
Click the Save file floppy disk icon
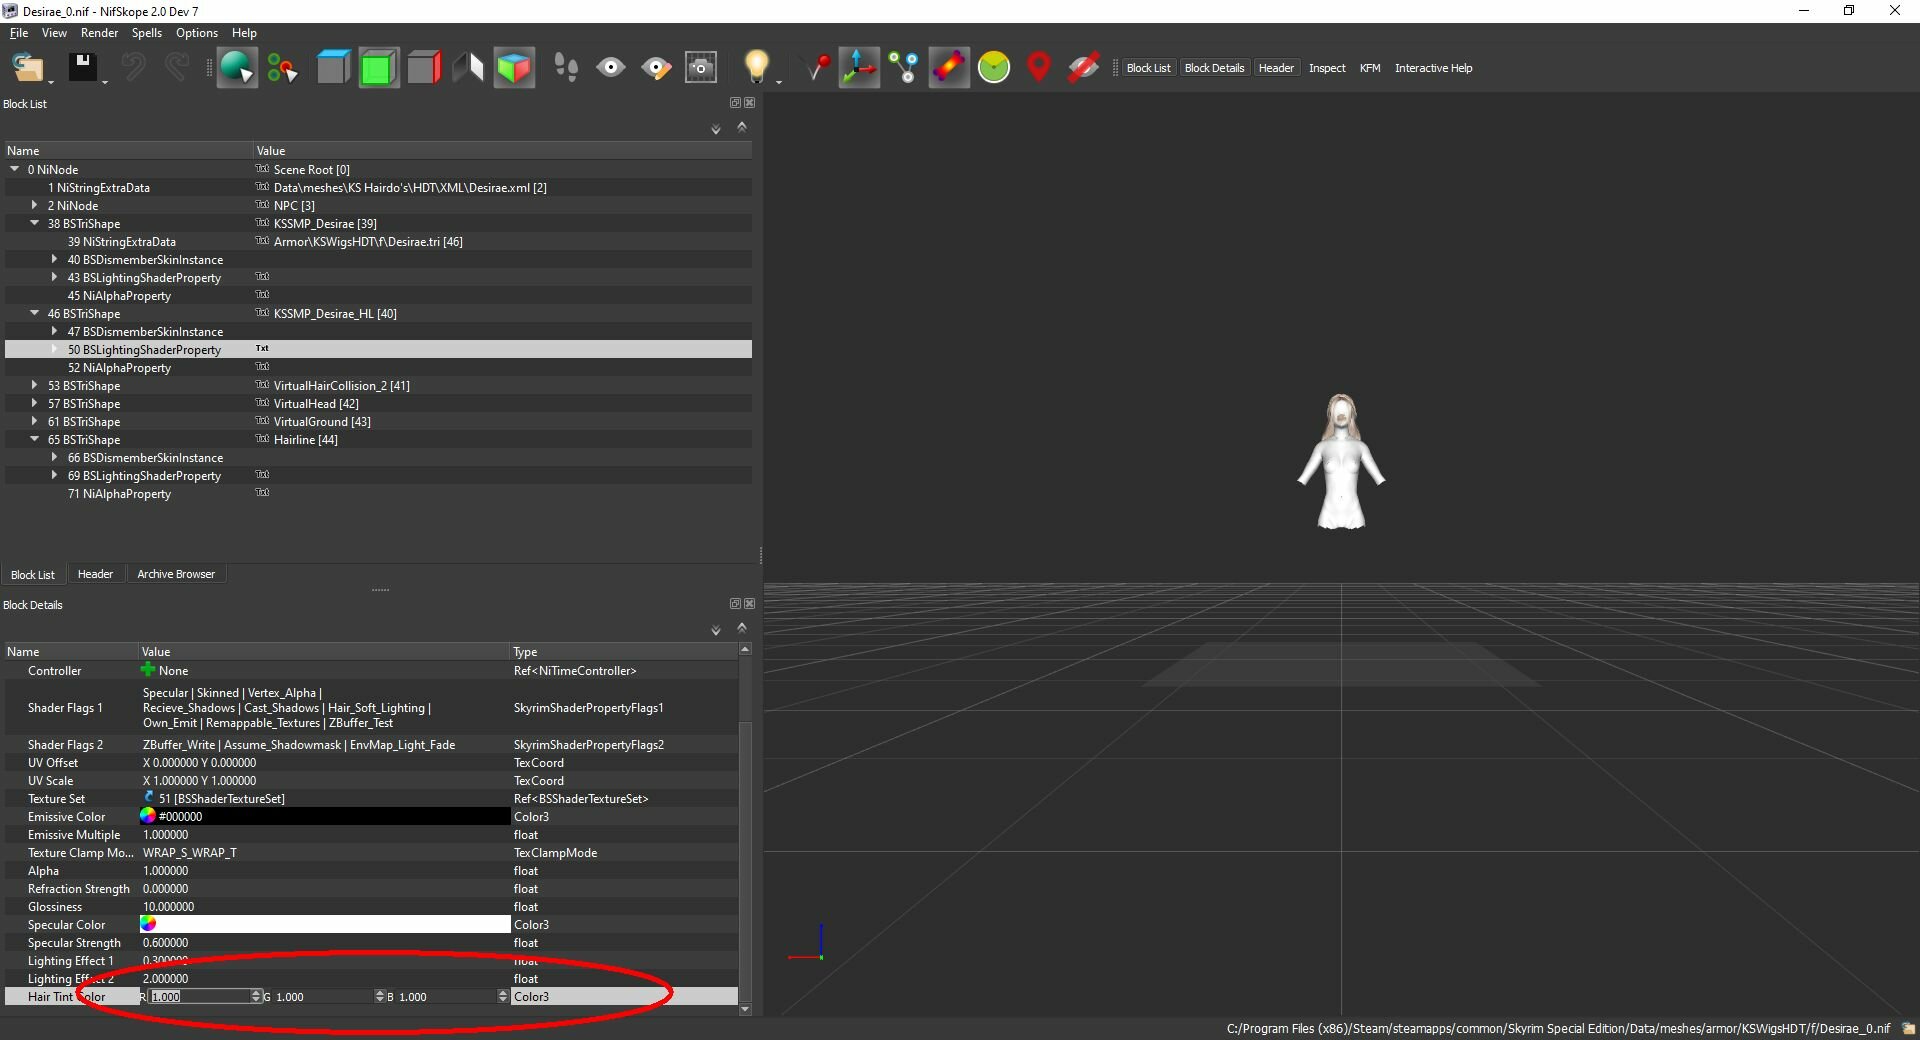tap(82, 67)
